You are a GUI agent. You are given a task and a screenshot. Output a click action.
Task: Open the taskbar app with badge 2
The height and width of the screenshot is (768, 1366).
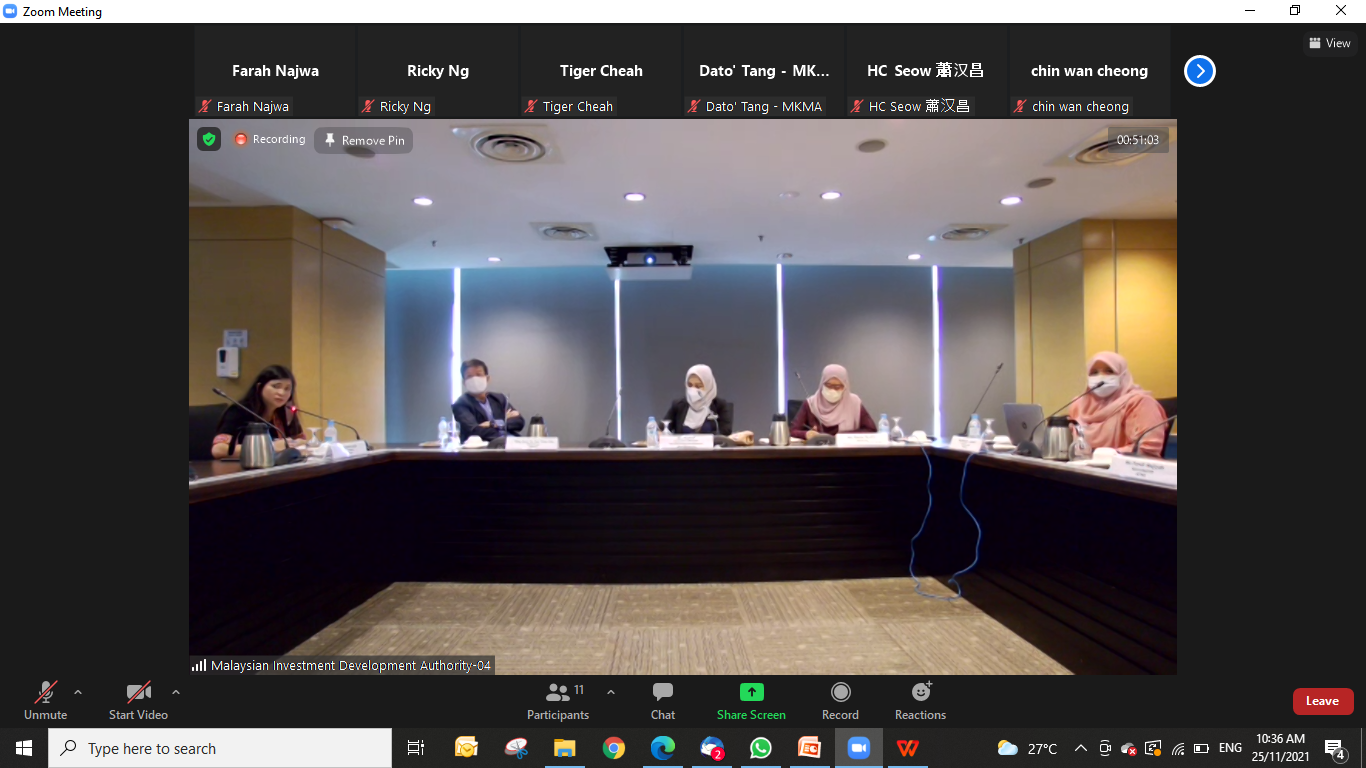[x=712, y=748]
